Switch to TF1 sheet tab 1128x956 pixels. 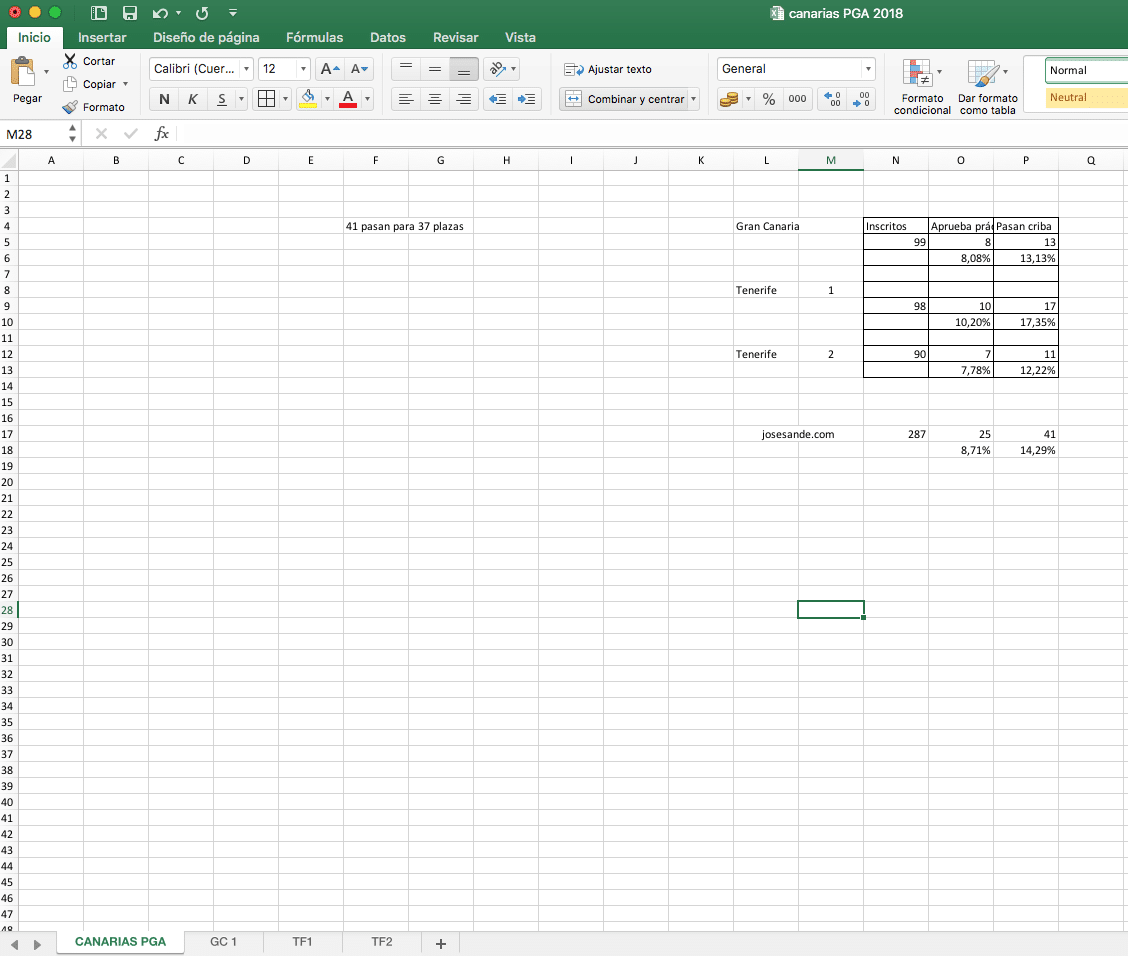click(x=302, y=942)
